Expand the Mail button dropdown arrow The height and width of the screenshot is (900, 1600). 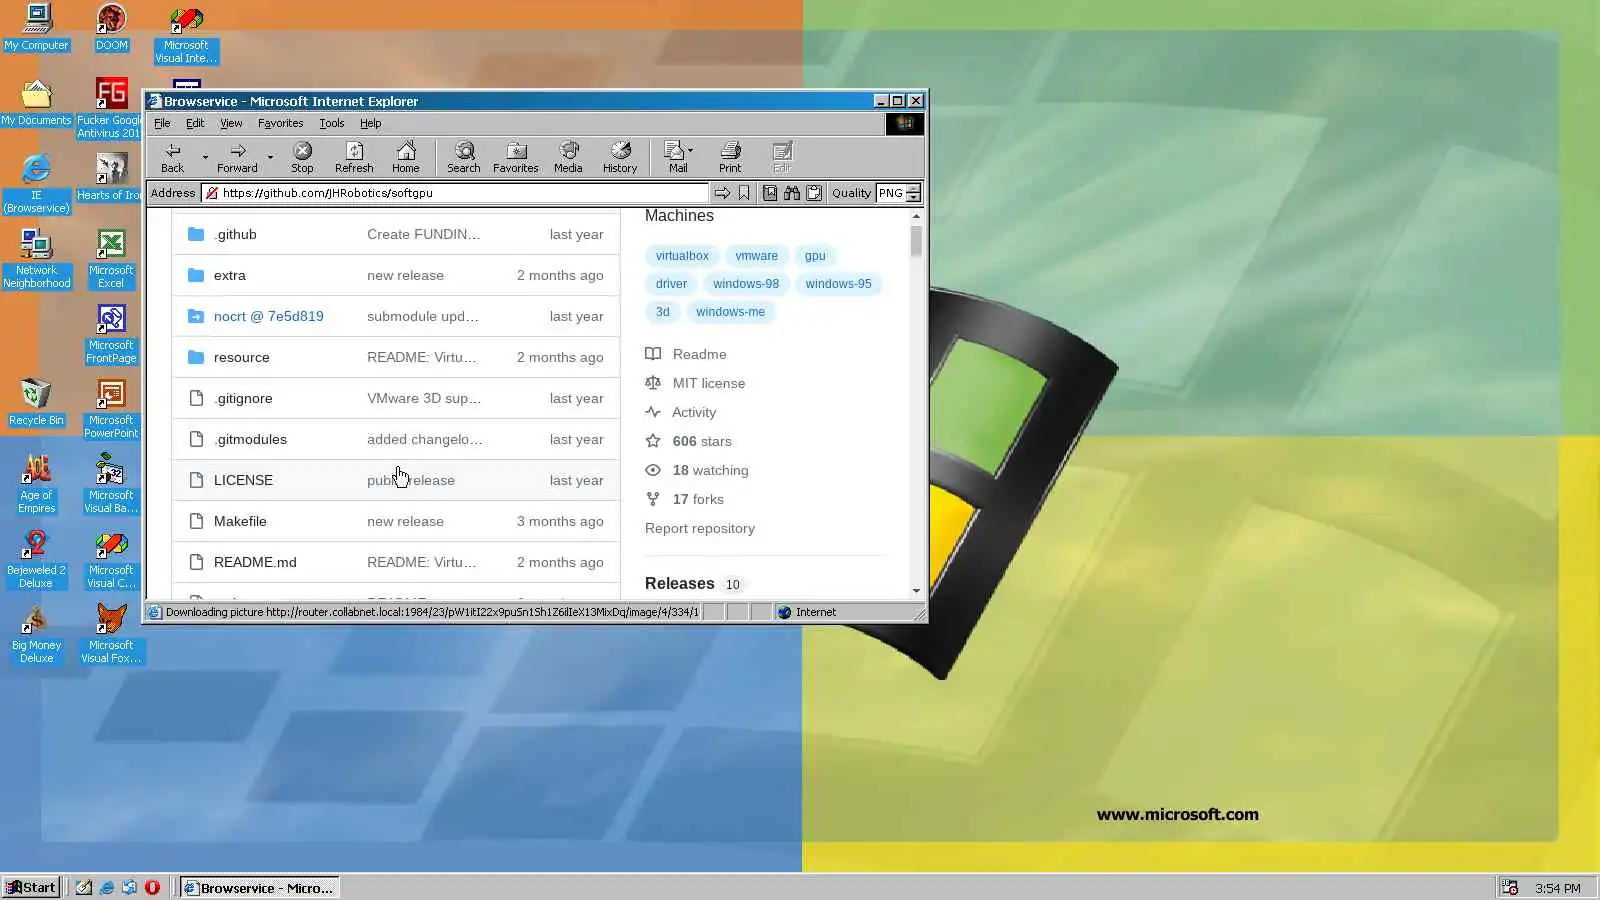click(691, 151)
